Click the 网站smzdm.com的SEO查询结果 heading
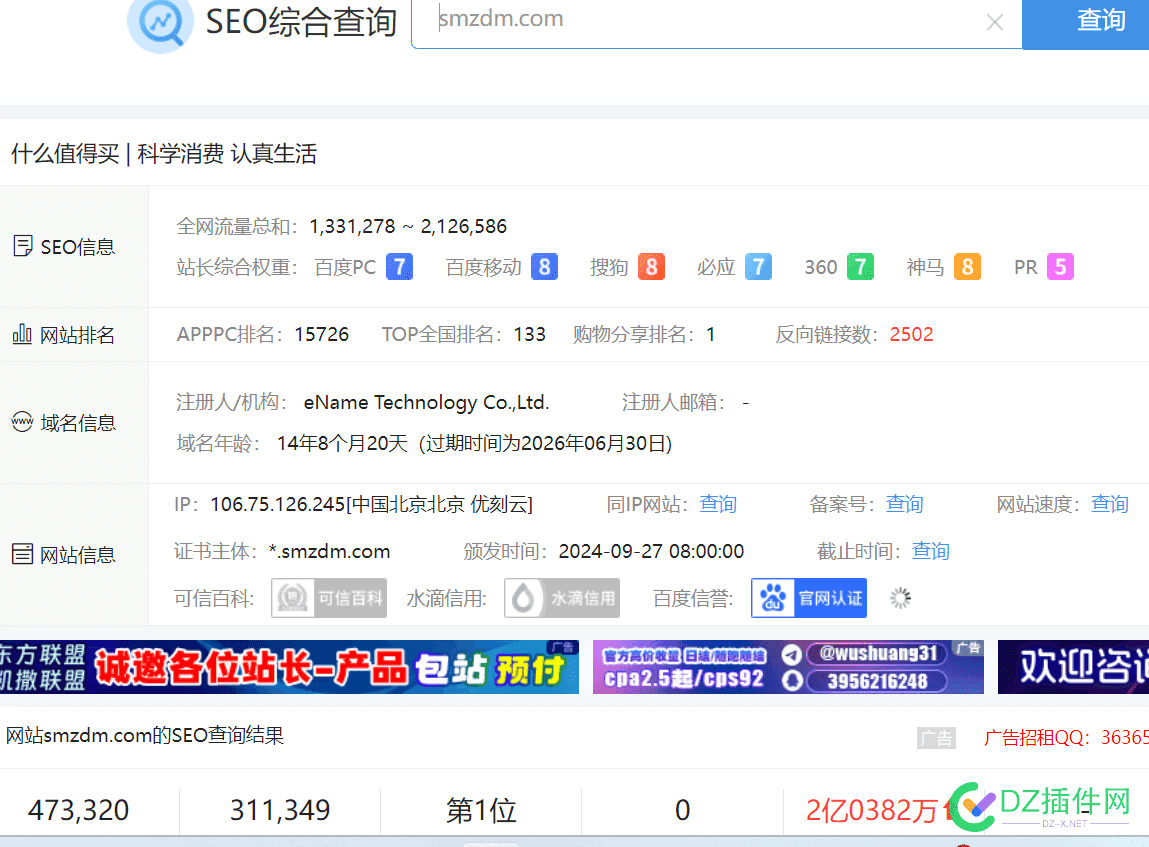Viewport: 1149px width, 847px height. 145,735
